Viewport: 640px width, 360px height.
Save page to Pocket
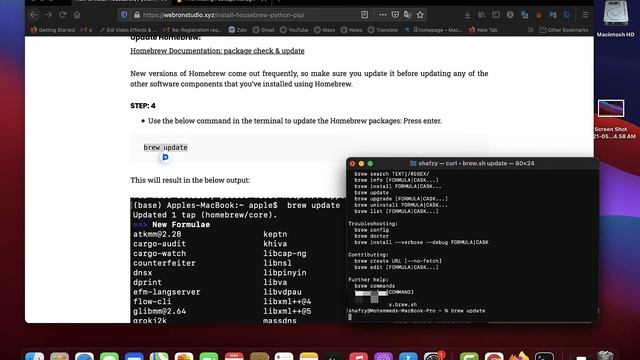pyautogui.click(x=395, y=15)
